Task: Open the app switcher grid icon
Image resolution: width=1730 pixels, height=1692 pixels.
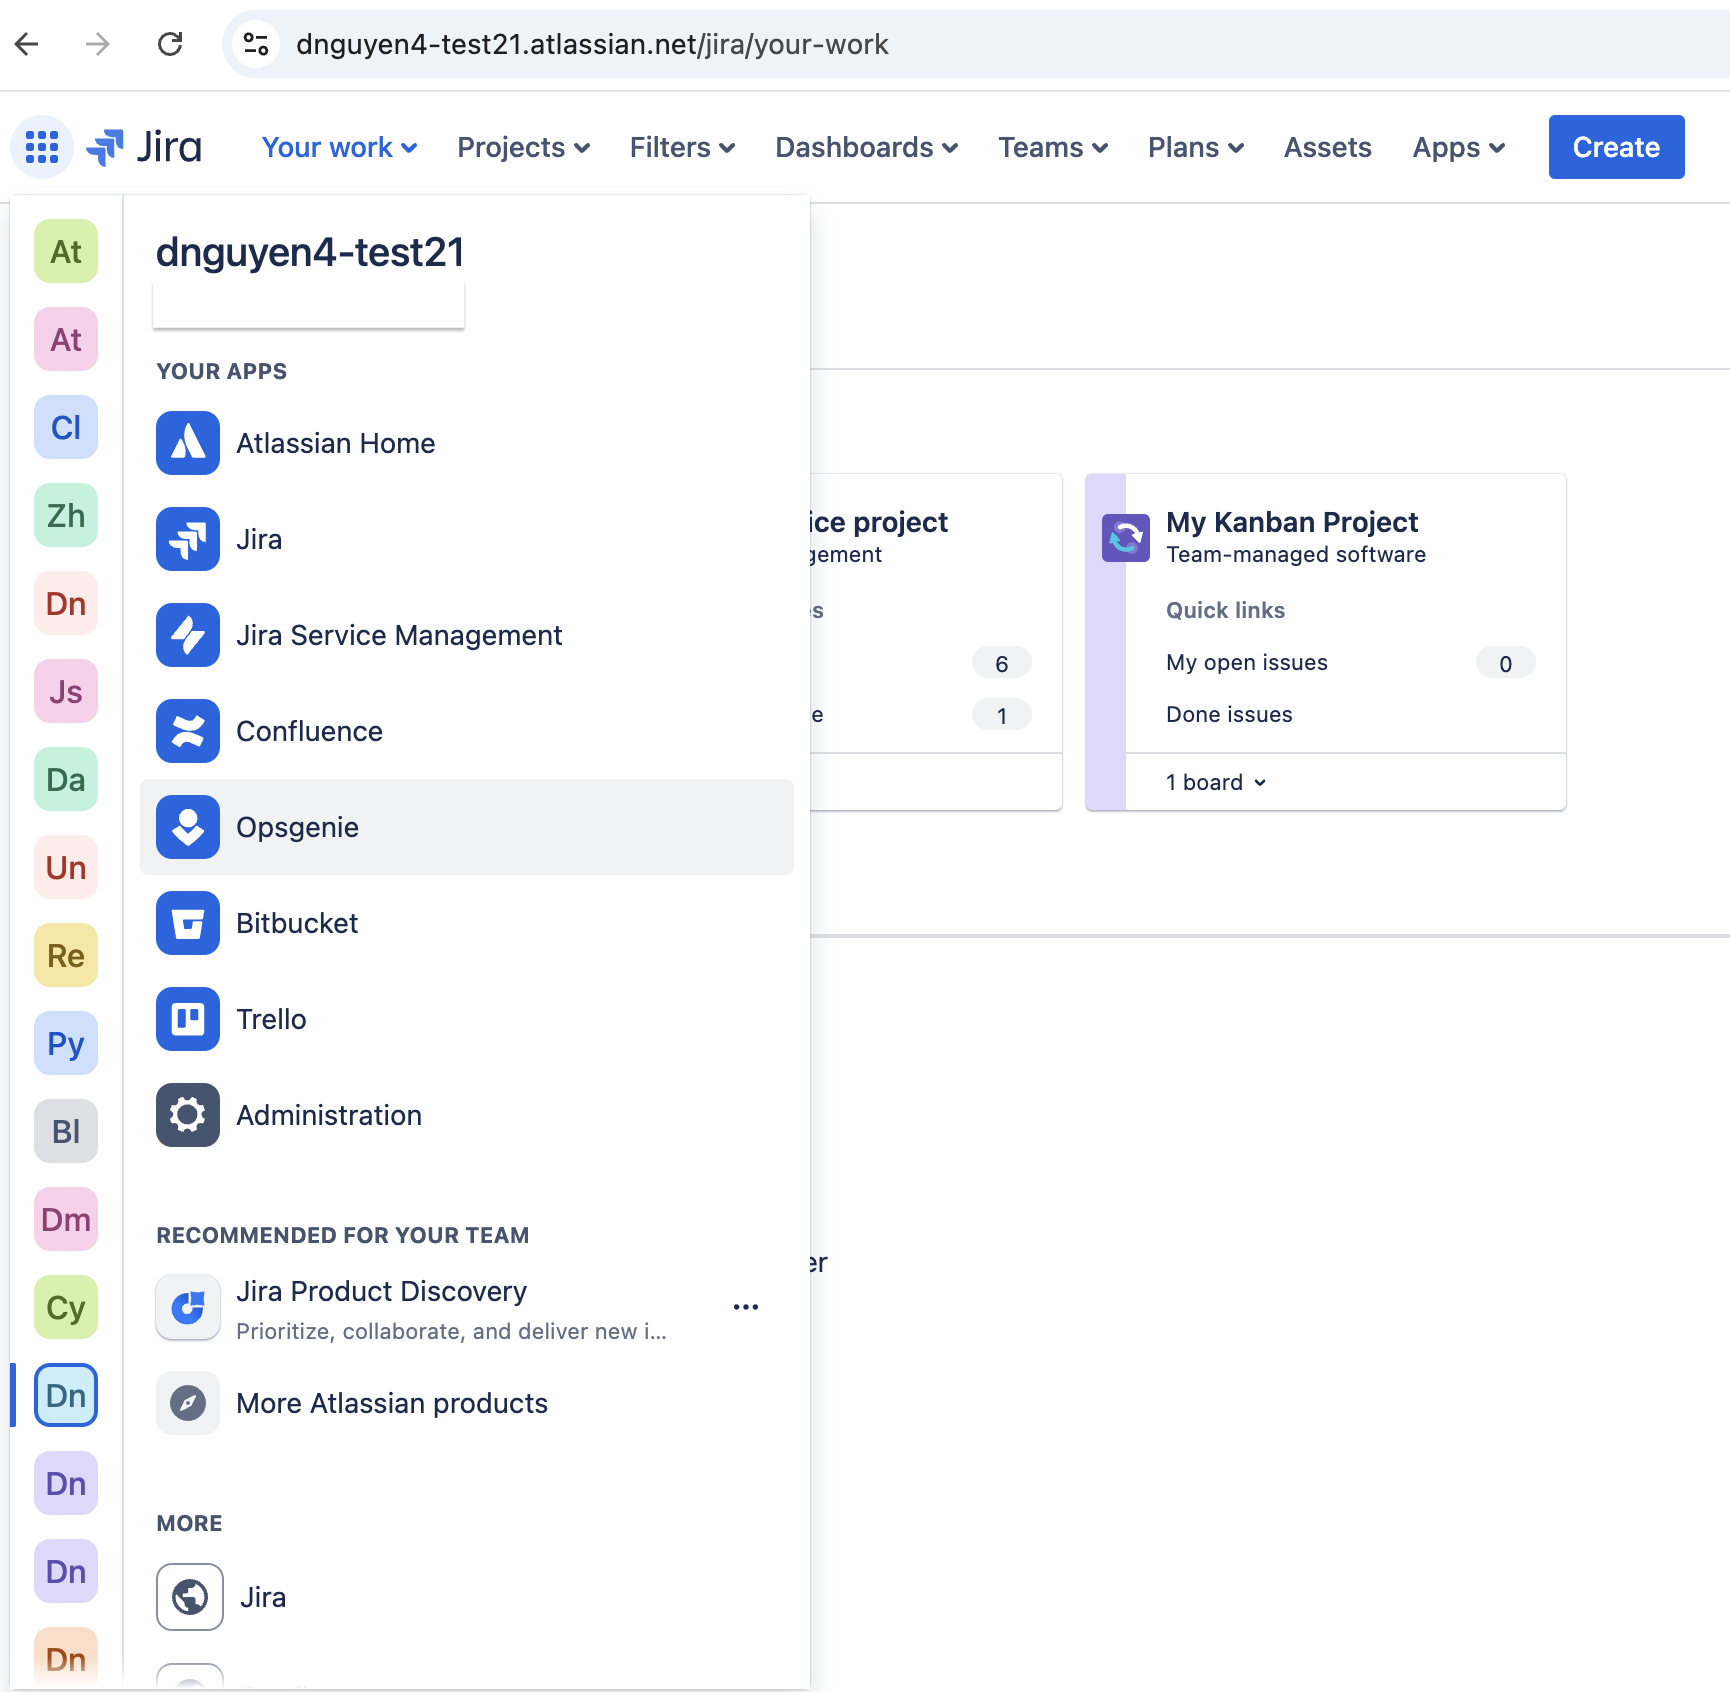Action: pyautogui.click(x=42, y=147)
